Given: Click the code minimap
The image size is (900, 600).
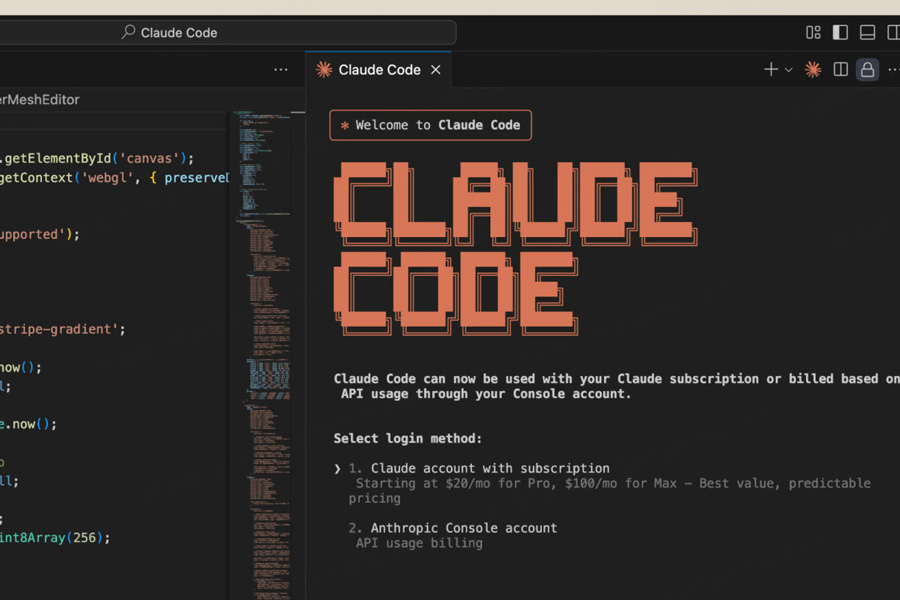Looking at the screenshot, I should tap(263, 355).
